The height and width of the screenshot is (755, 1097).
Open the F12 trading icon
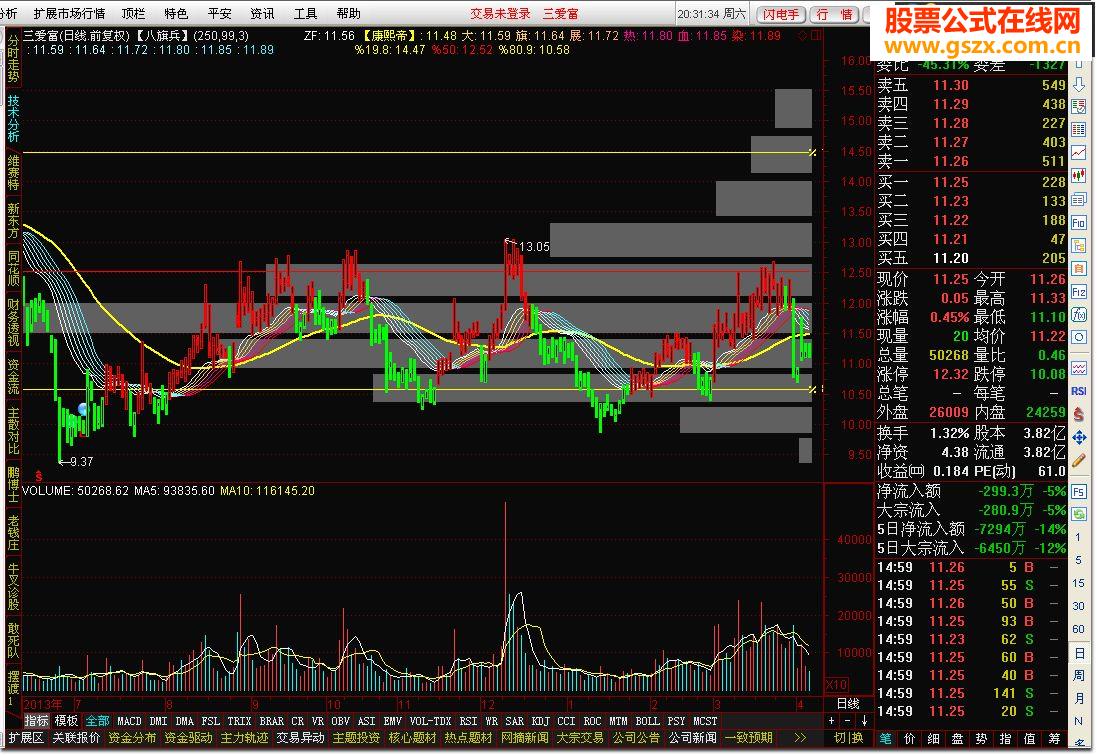1079,292
